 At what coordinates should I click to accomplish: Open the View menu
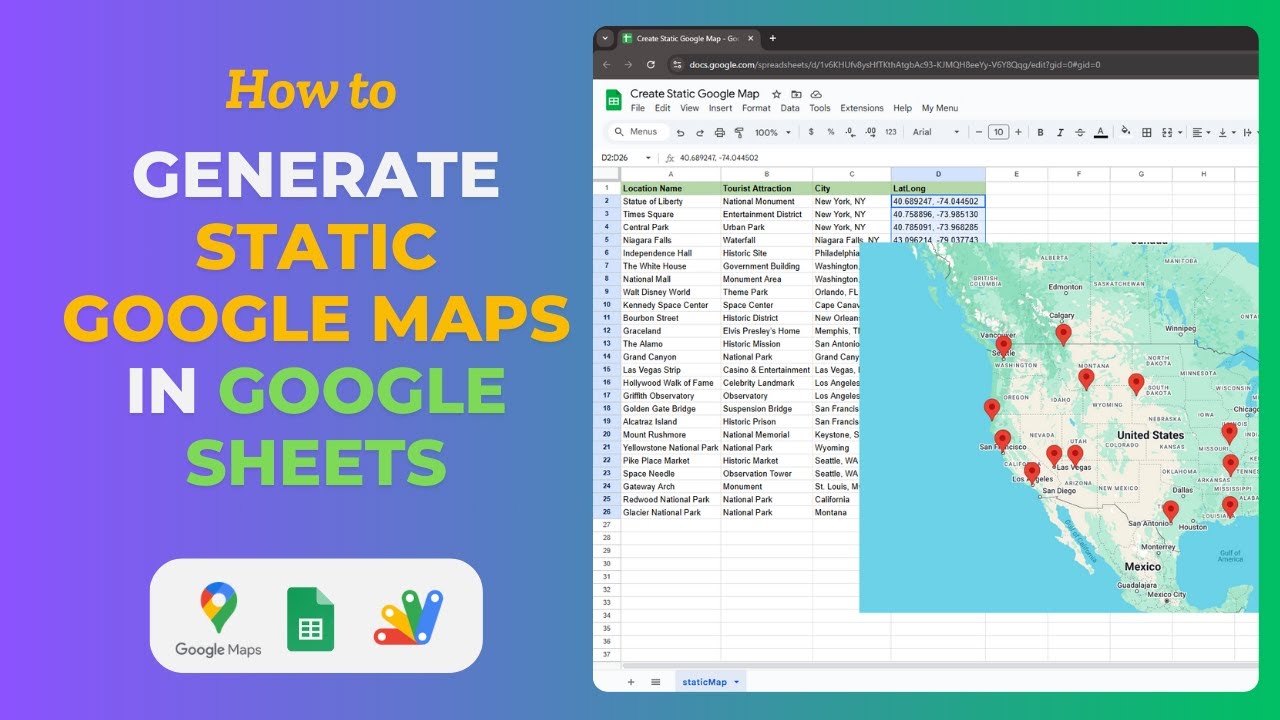pos(690,108)
